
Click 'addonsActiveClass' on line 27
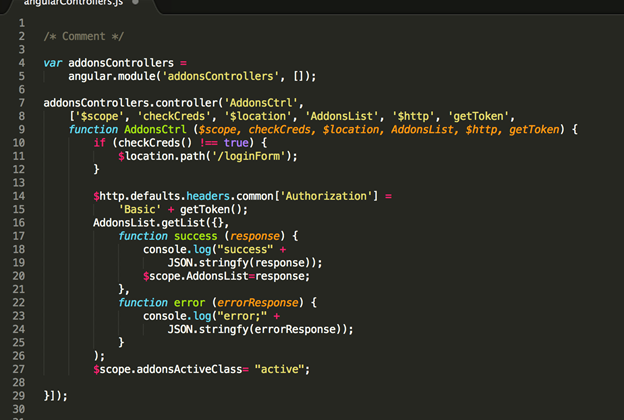[189, 369]
